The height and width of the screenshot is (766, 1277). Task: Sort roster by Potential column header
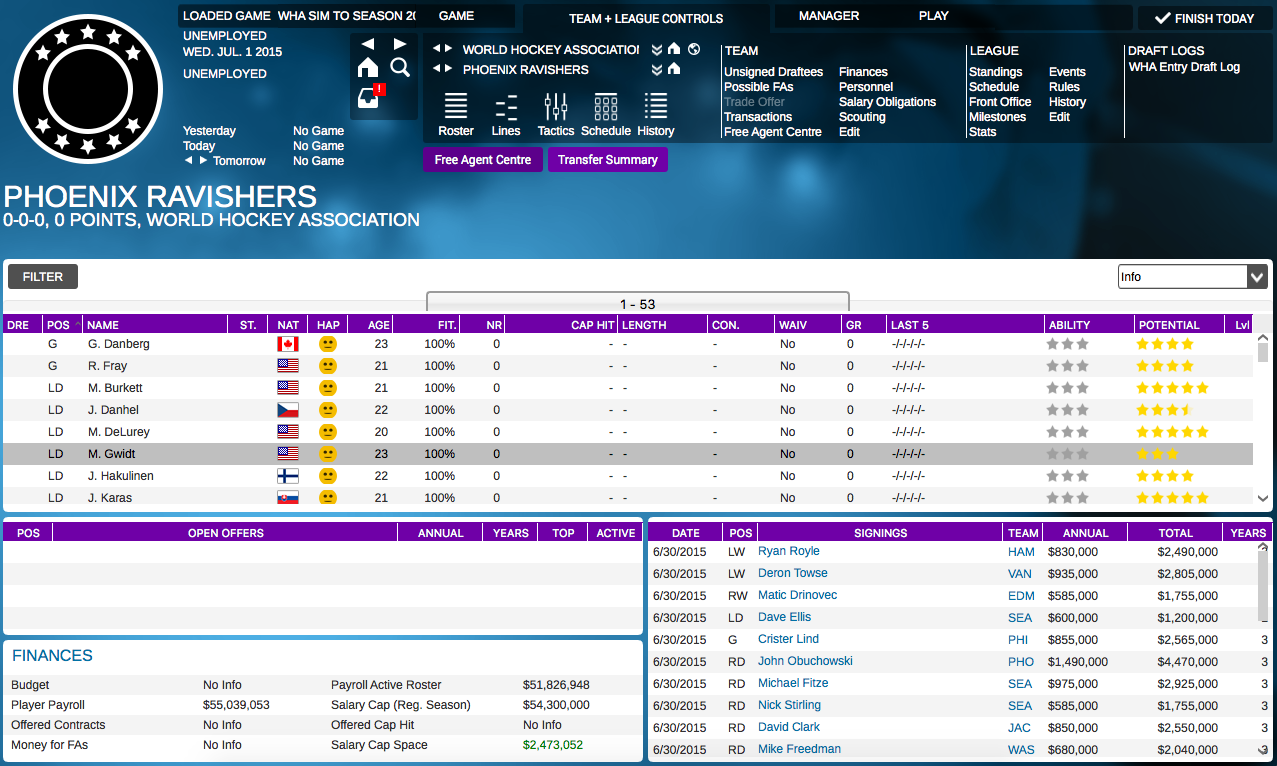(1168, 325)
